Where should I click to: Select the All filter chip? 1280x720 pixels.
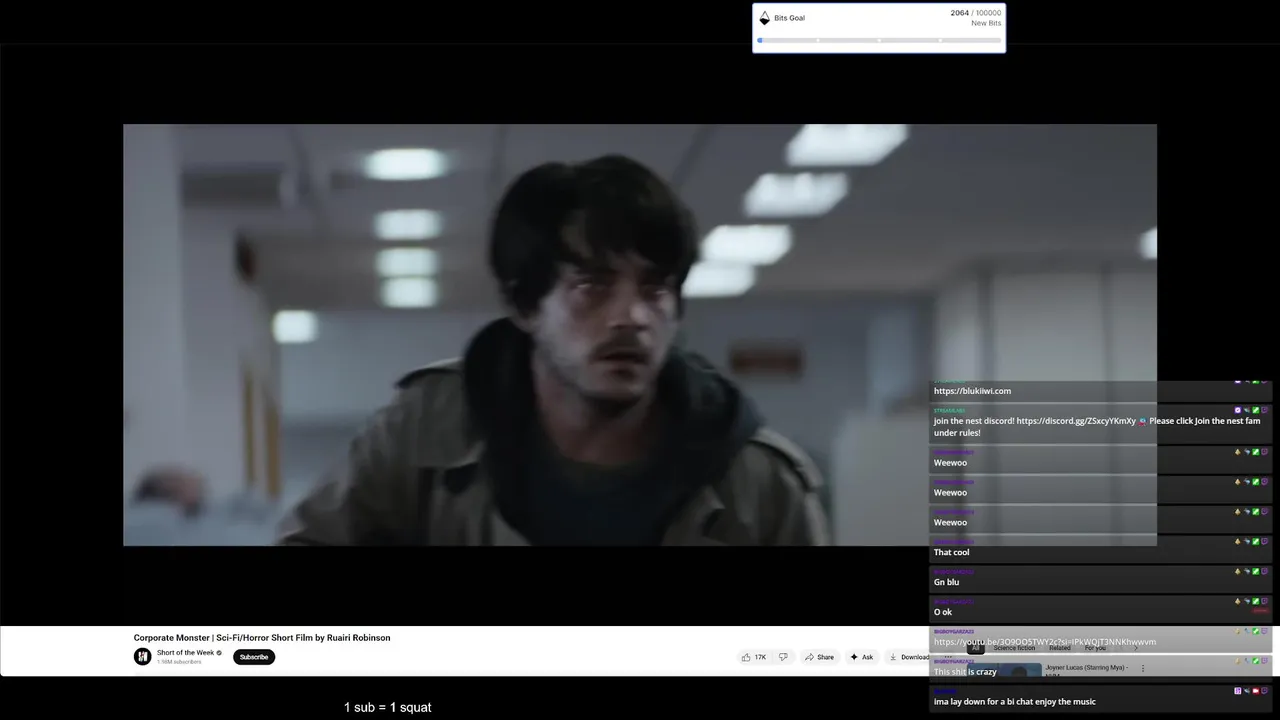975,648
